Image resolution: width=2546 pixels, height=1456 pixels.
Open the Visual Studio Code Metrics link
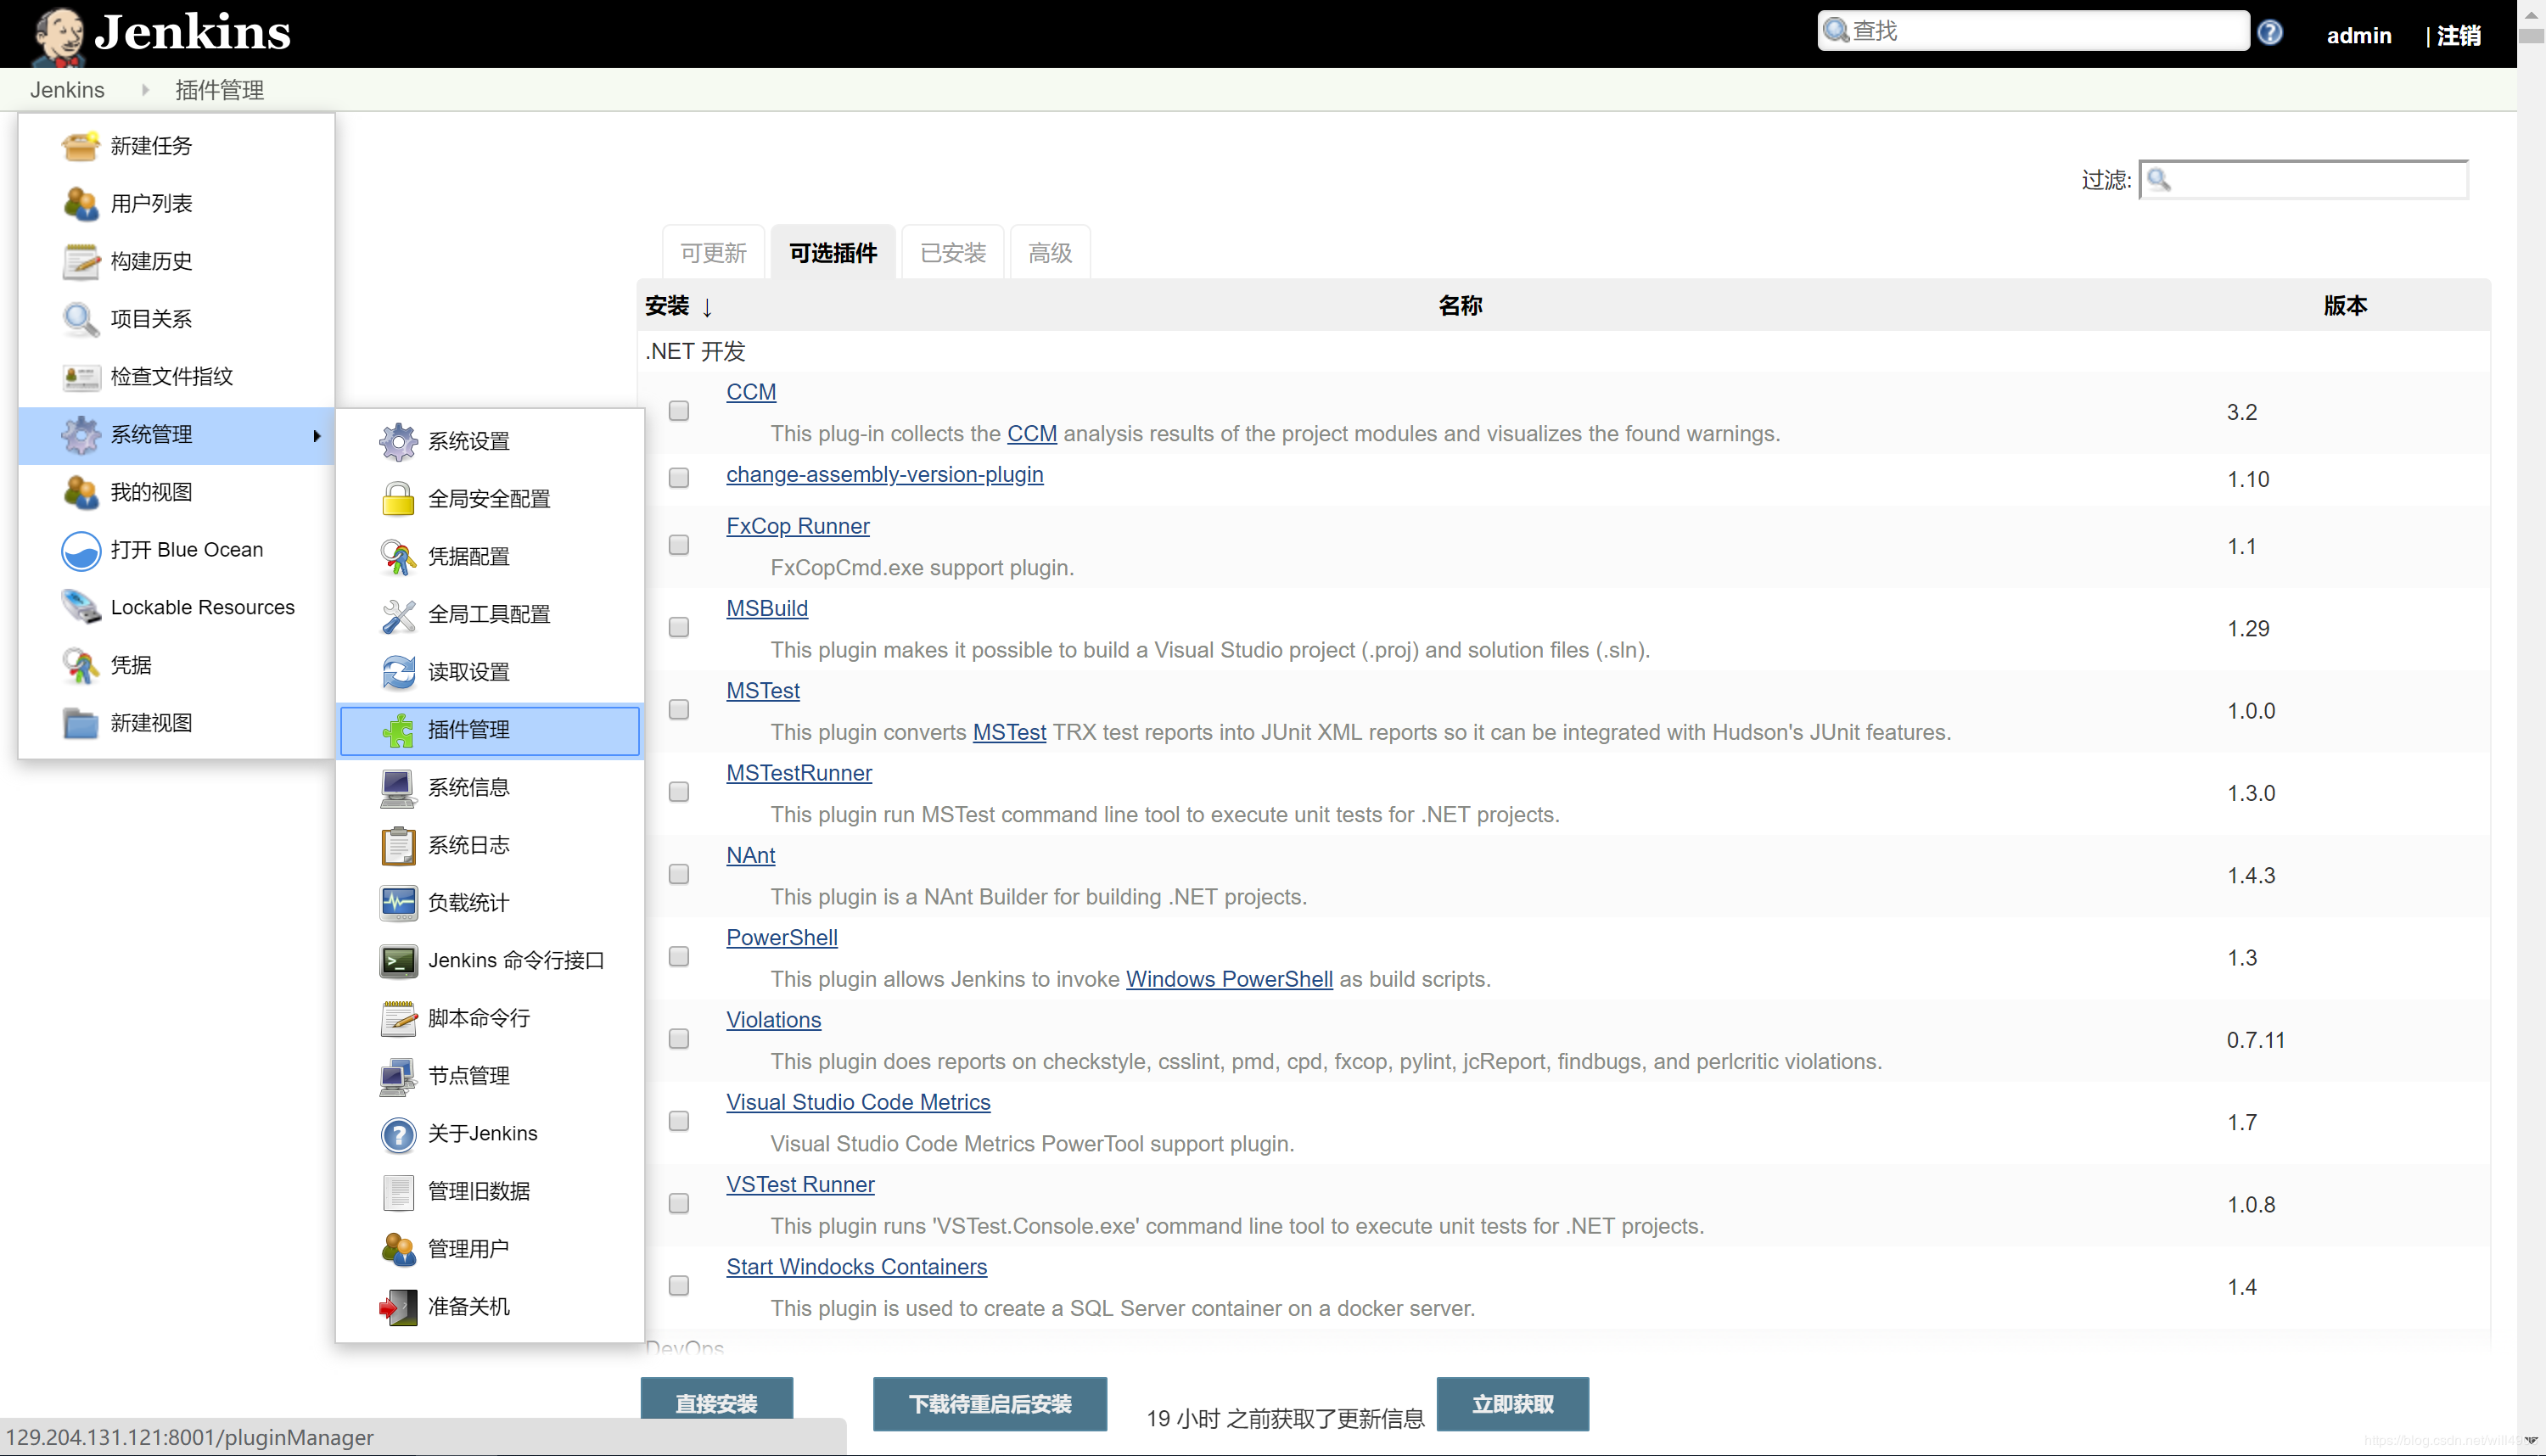tap(858, 1102)
